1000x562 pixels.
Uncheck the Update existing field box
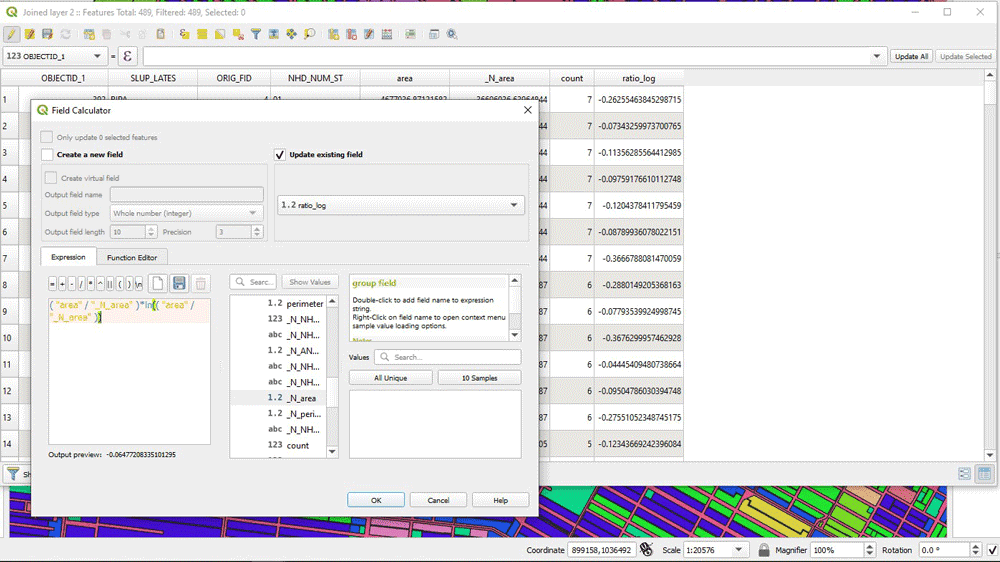click(280, 154)
